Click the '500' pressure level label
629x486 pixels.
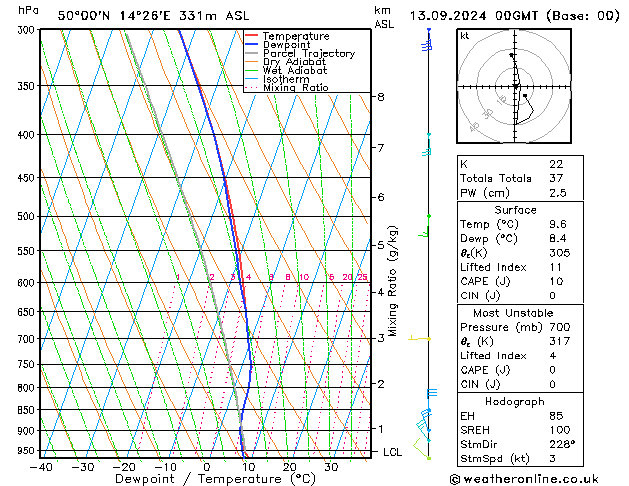(x=28, y=217)
